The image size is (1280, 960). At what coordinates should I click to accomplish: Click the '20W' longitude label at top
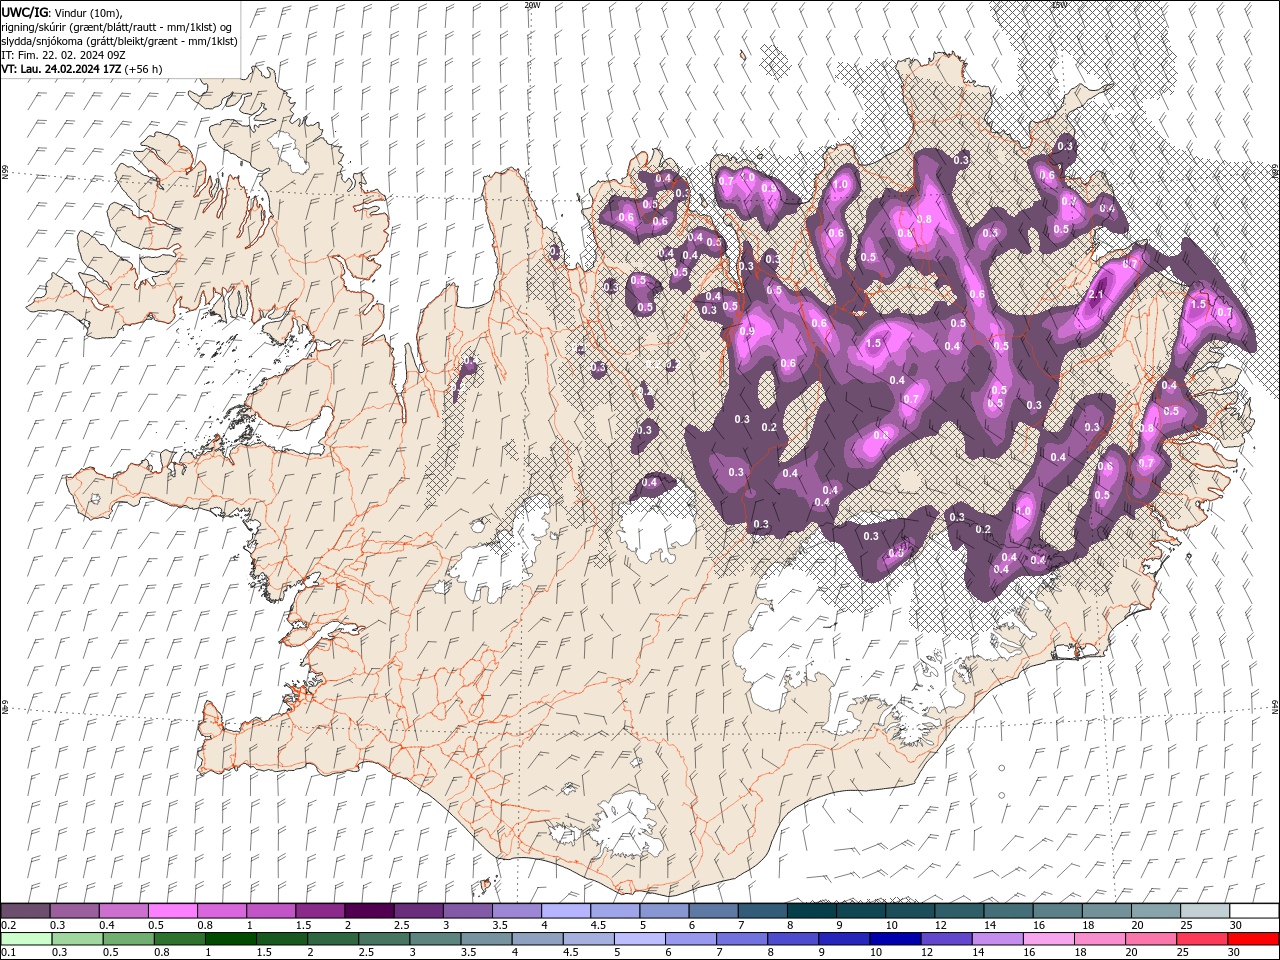point(532,5)
